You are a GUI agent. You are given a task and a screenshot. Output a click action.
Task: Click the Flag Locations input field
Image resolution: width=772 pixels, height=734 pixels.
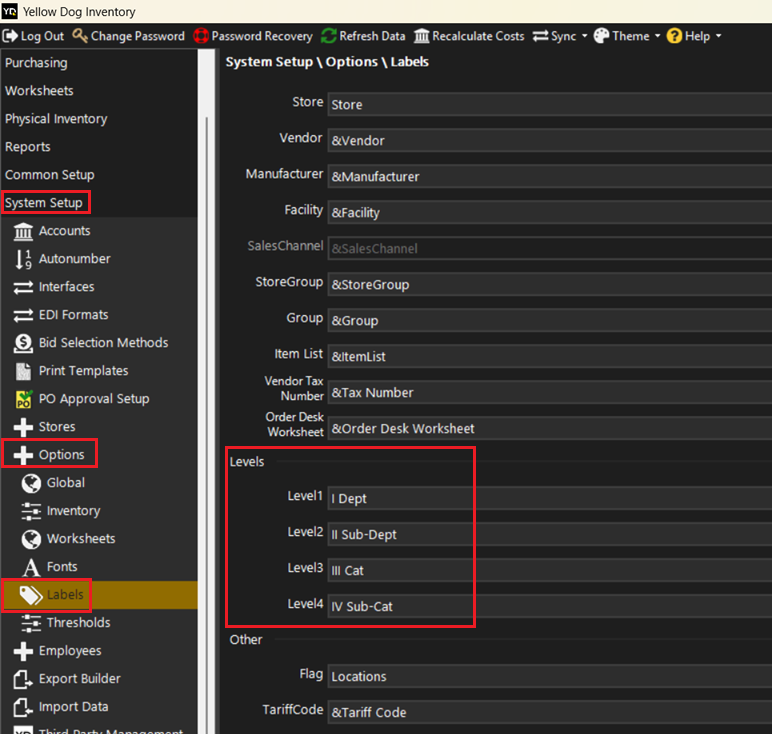click(548, 676)
